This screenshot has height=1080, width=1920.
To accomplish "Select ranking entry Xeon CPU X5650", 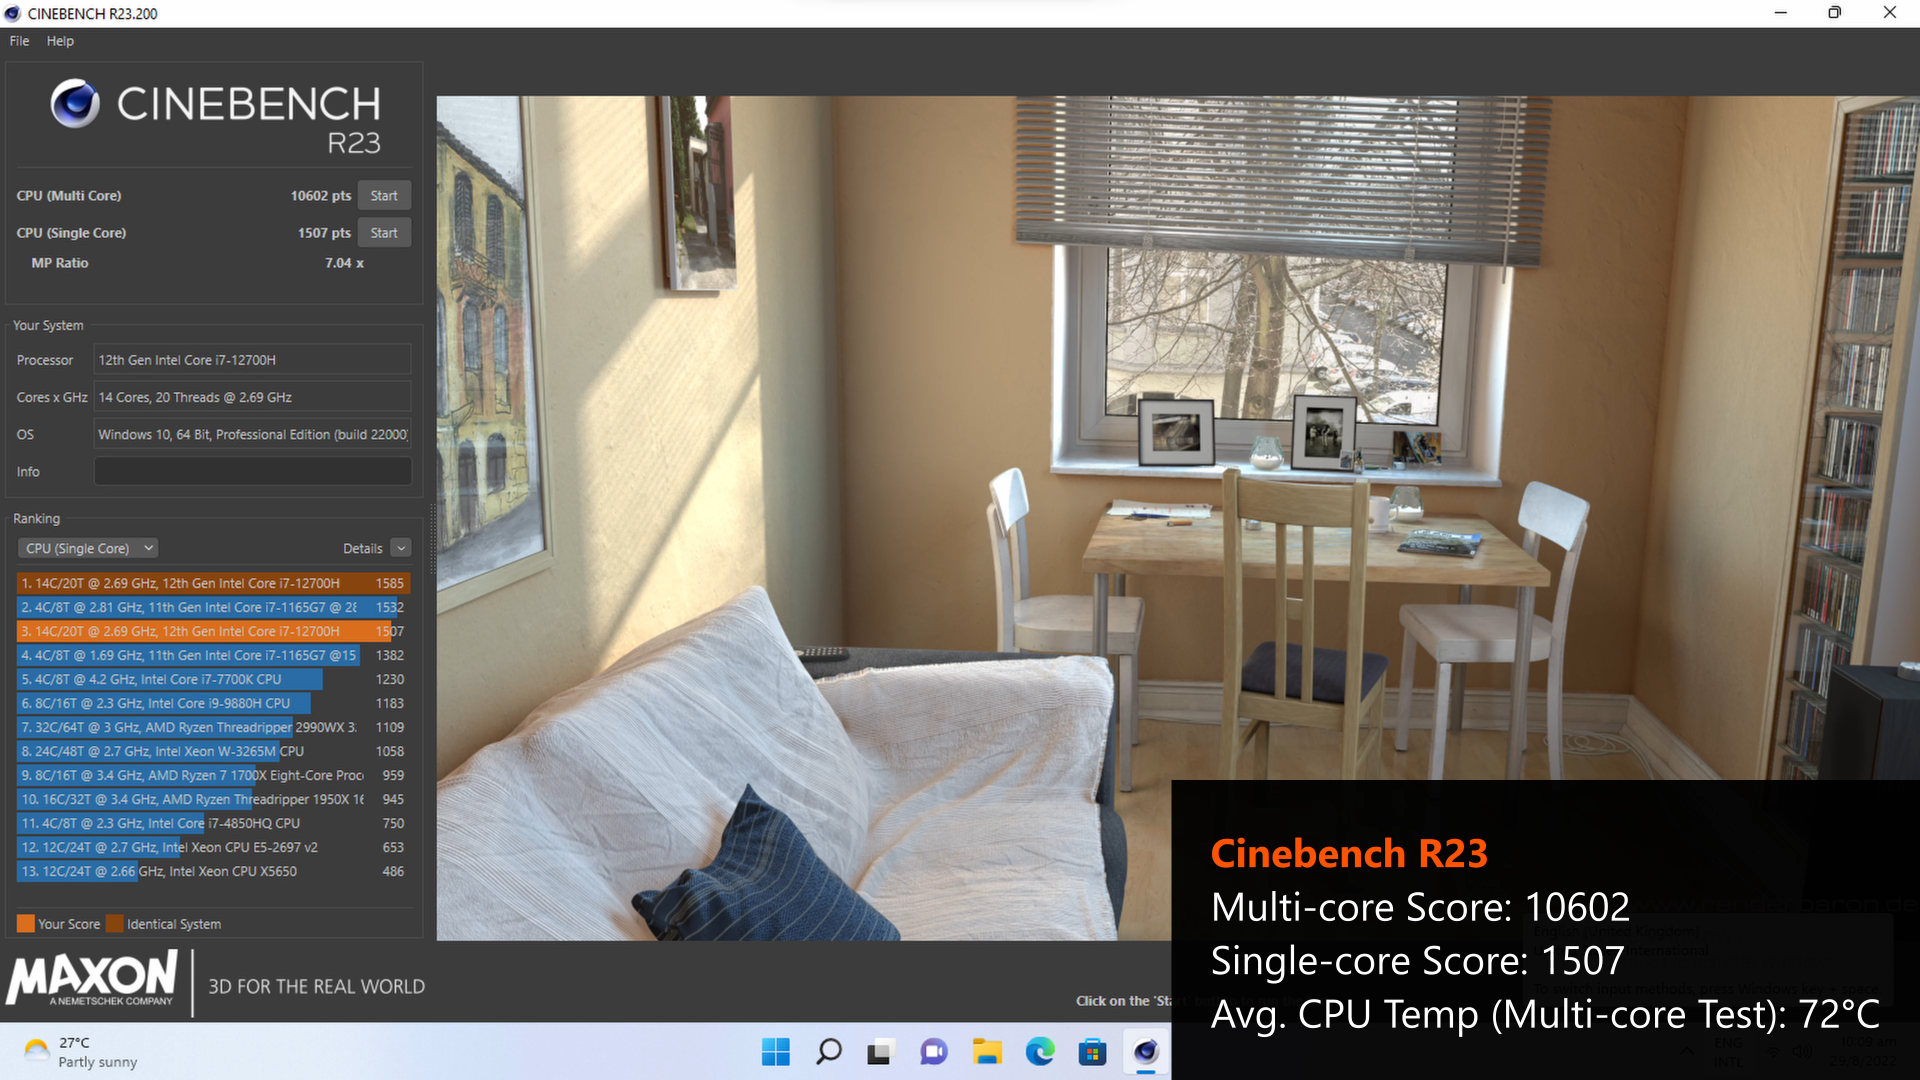I will point(213,871).
